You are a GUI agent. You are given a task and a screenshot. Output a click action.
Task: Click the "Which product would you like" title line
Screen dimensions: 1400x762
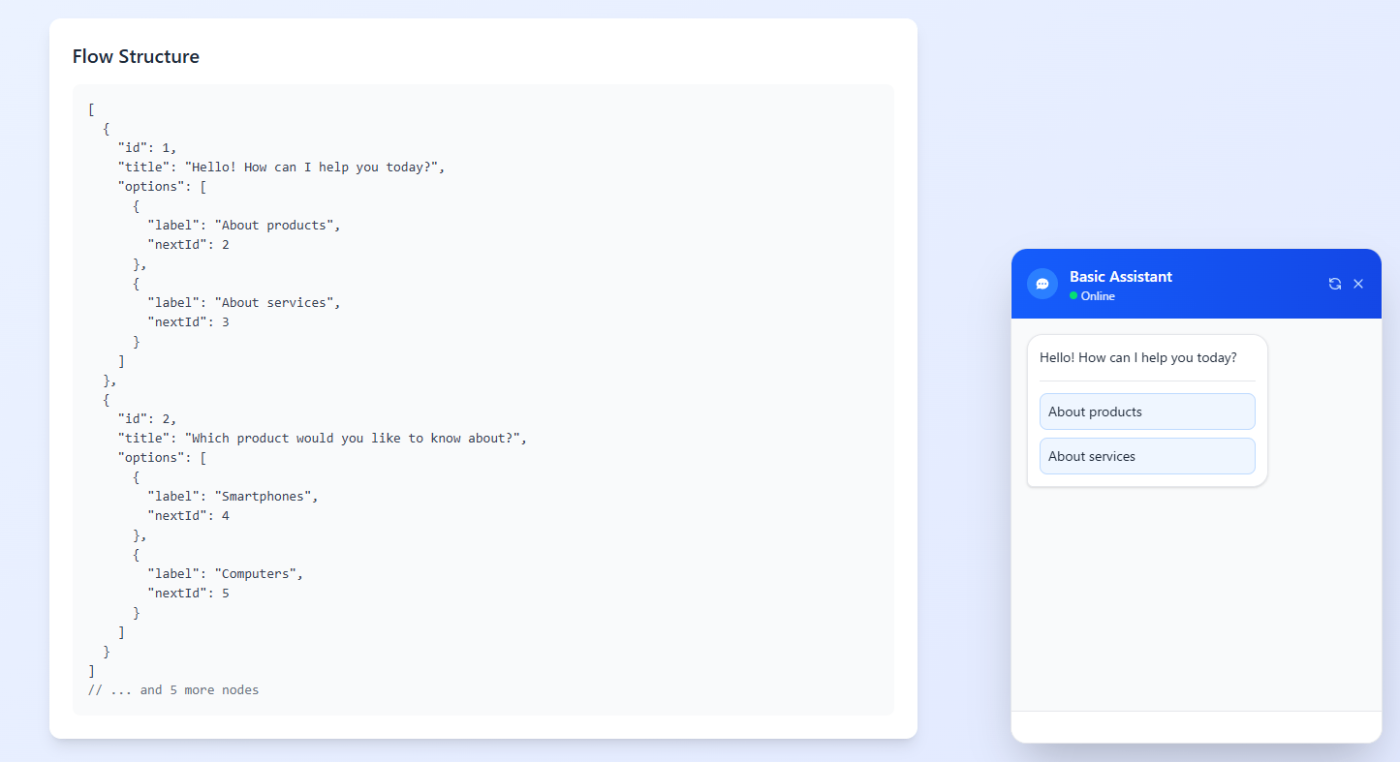coord(322,438)
